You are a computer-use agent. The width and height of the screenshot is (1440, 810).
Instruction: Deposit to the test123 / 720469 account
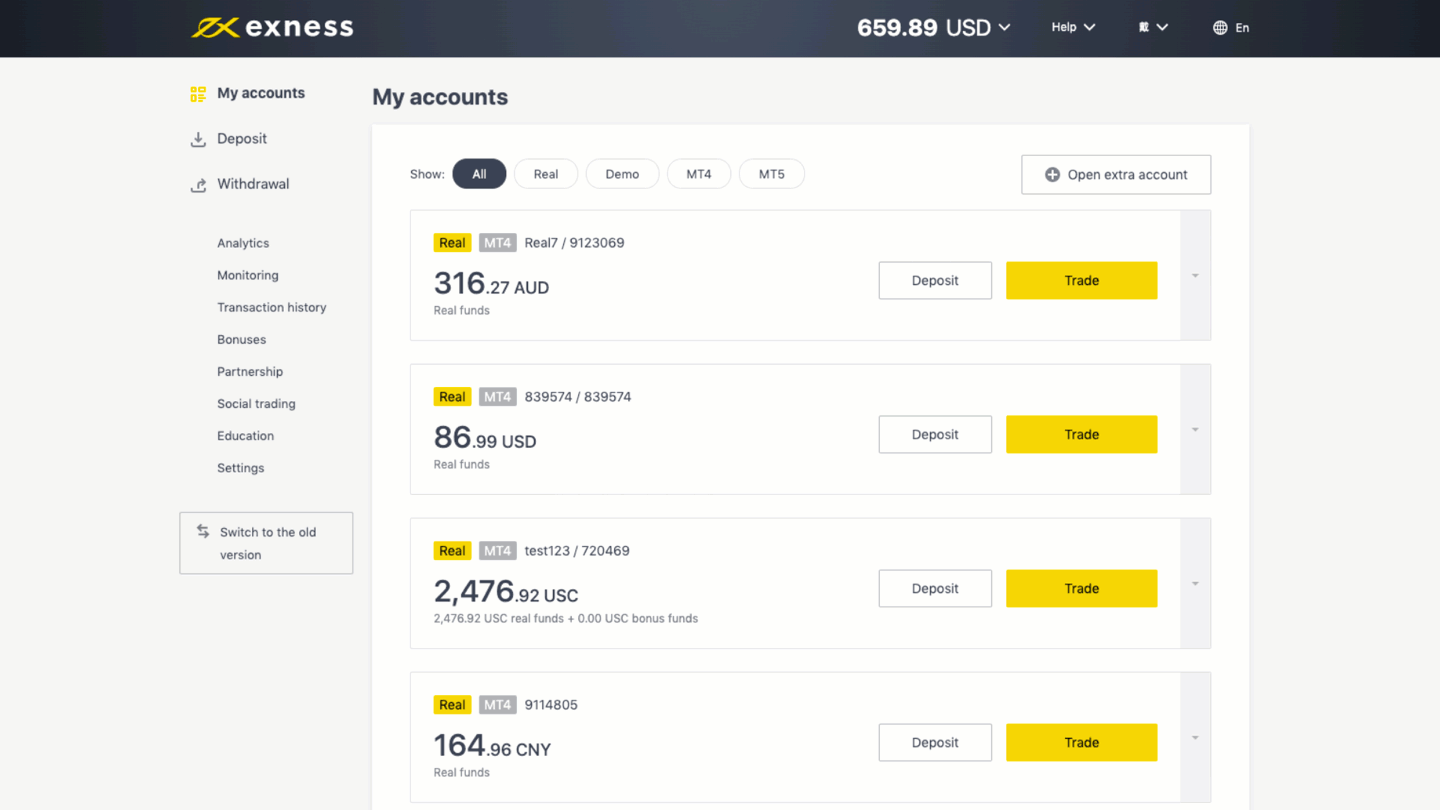click(935, 588)
